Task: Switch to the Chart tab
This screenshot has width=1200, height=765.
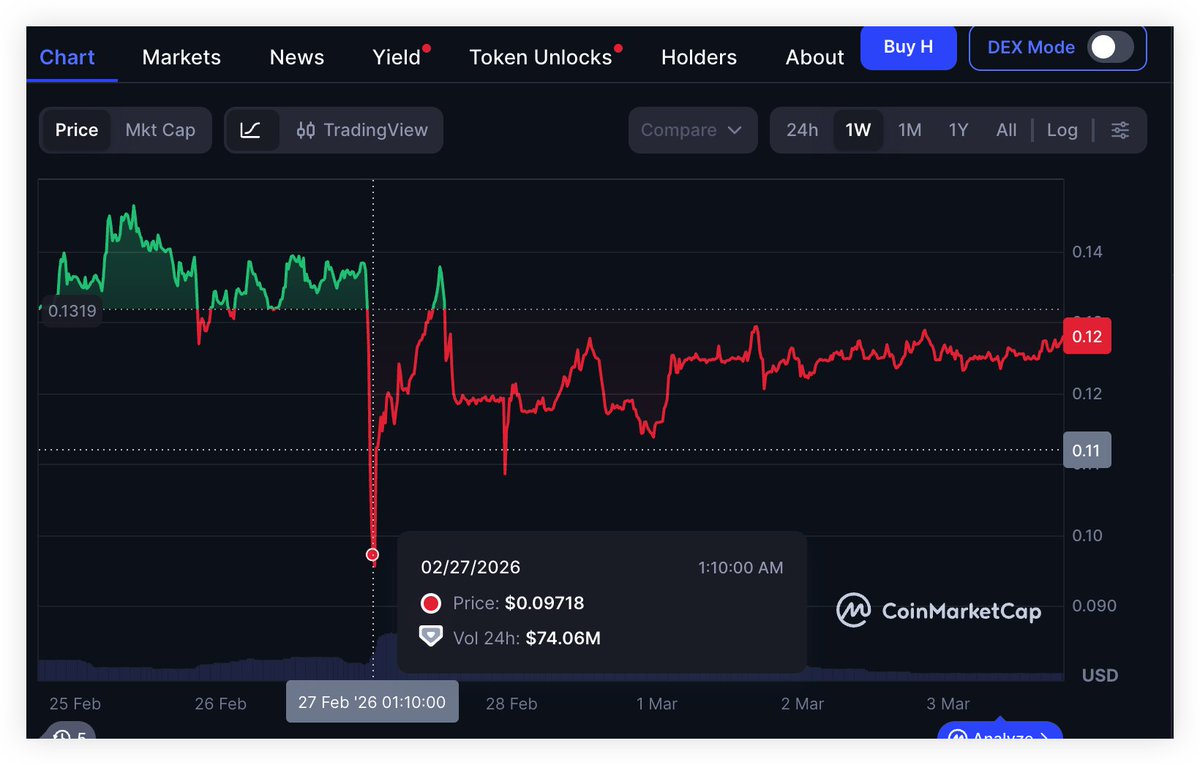Action: coord(68,57)
